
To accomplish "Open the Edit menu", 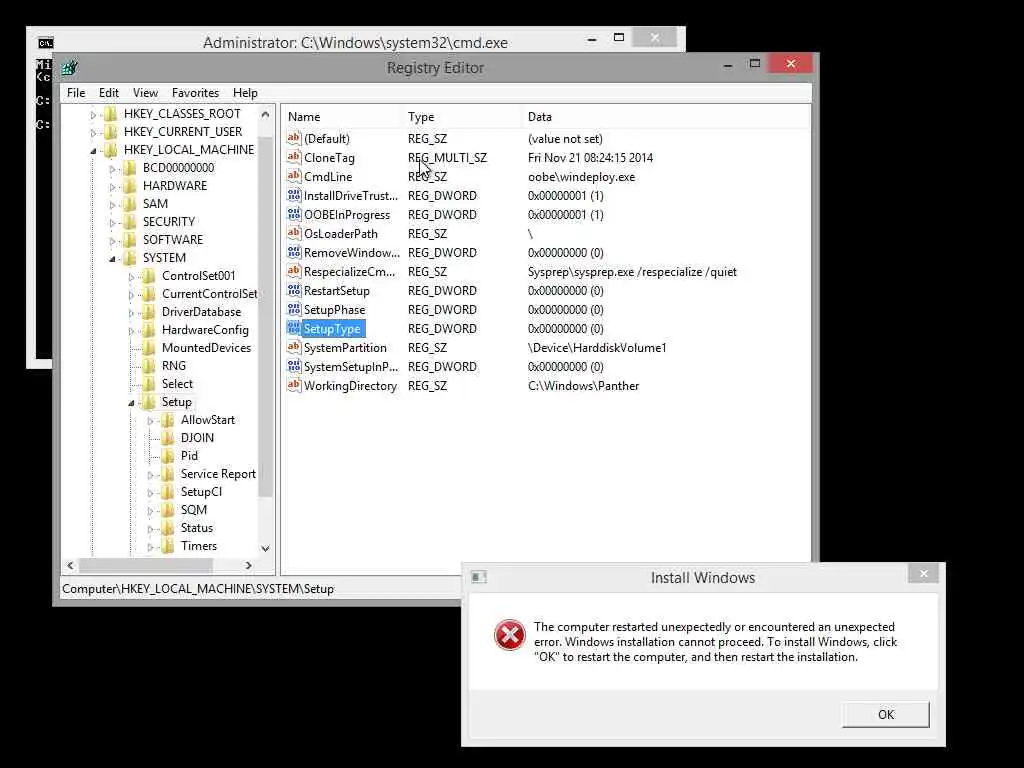I will [x=108, y=93].
